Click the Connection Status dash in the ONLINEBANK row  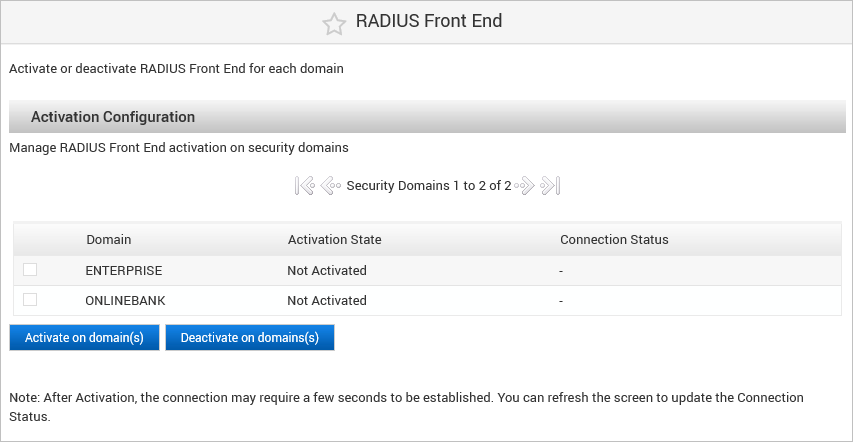tap(562, 301)
